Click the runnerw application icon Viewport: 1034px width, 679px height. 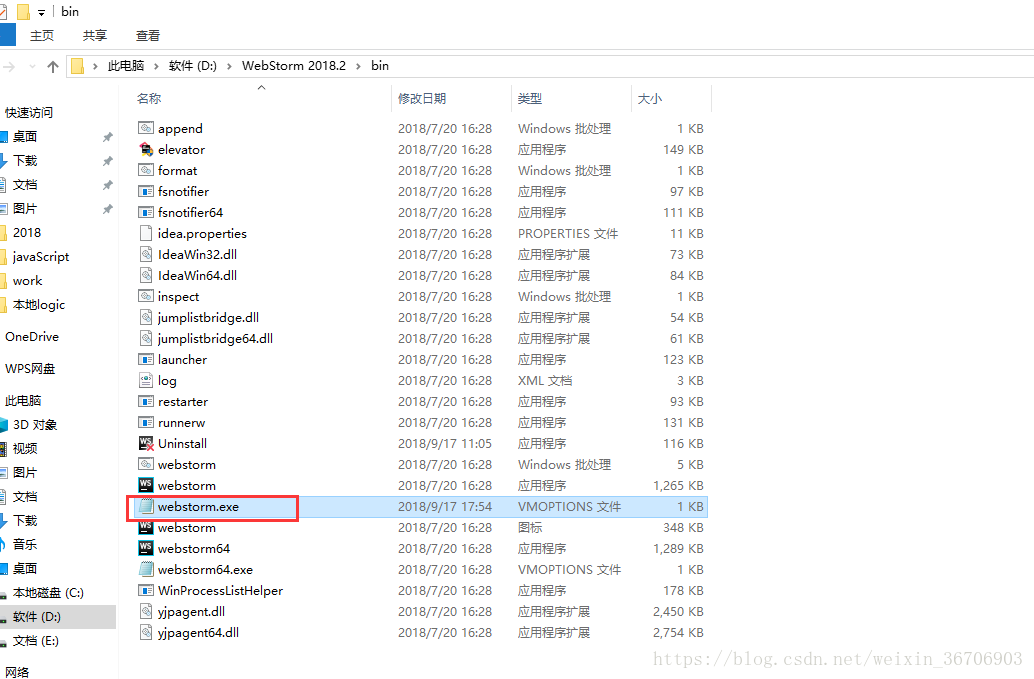point(146,423)
